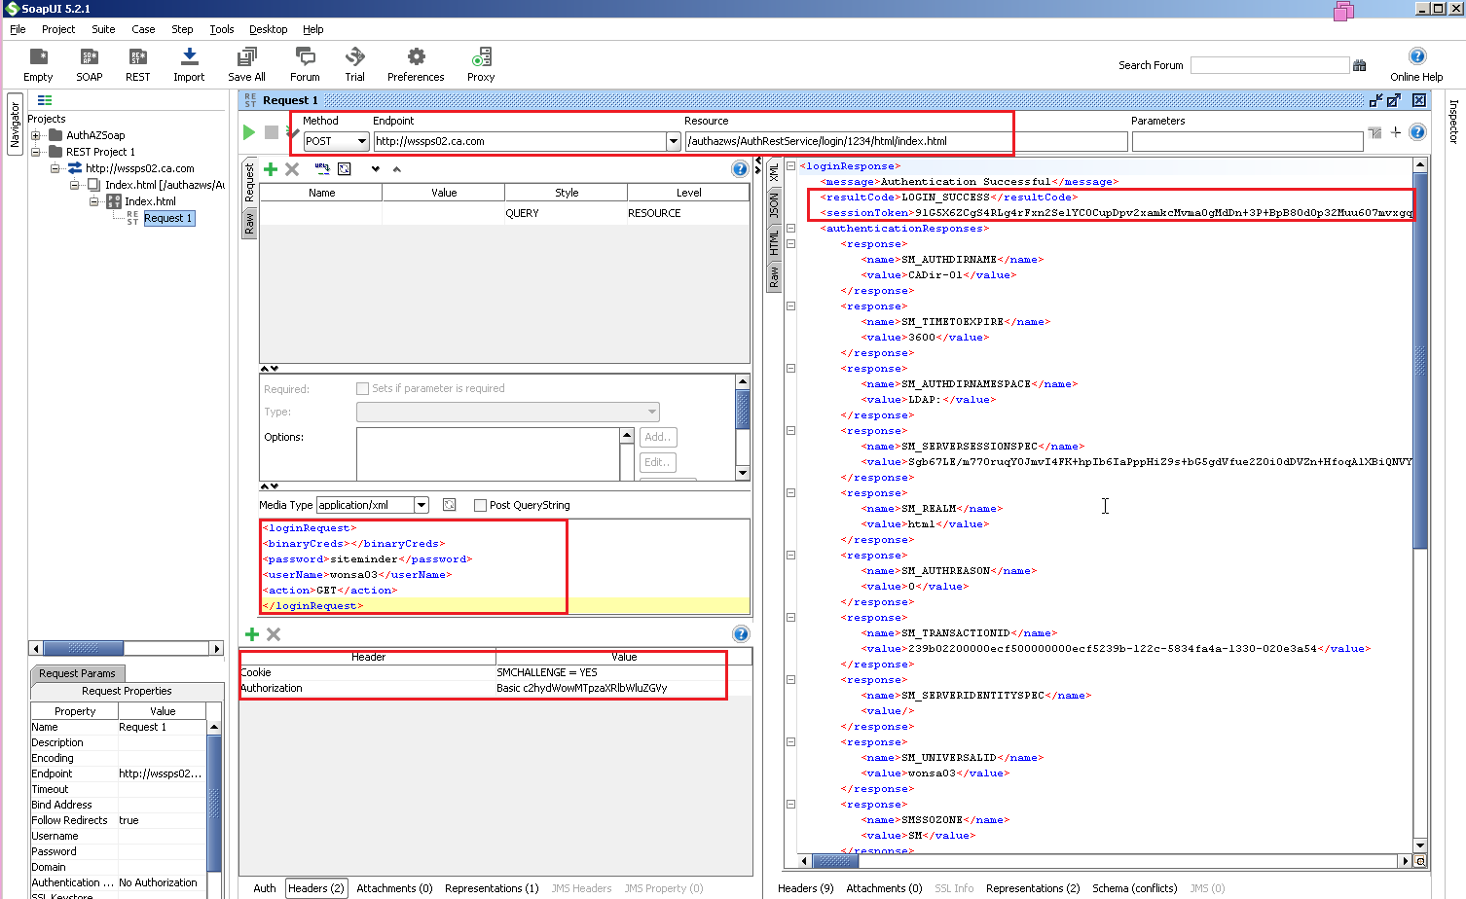
Task: Switch to Representations (1) tab
Action: (x=491, y=888)
